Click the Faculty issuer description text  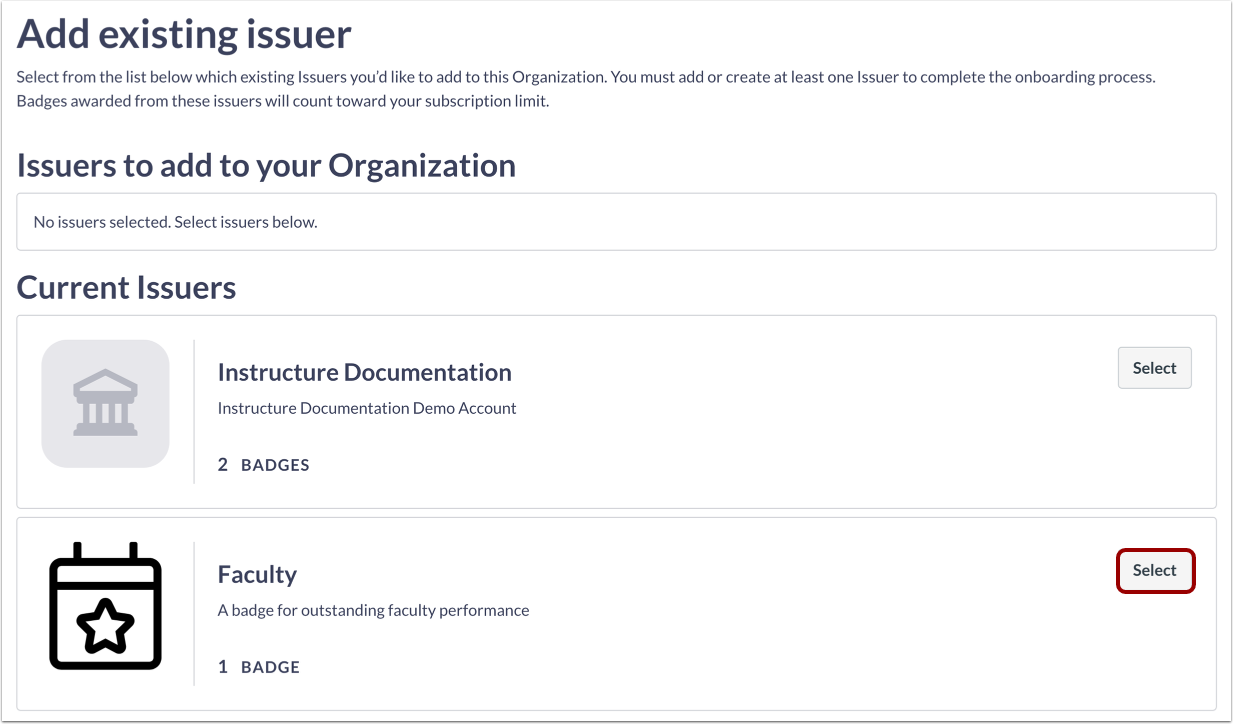point(374,610)
